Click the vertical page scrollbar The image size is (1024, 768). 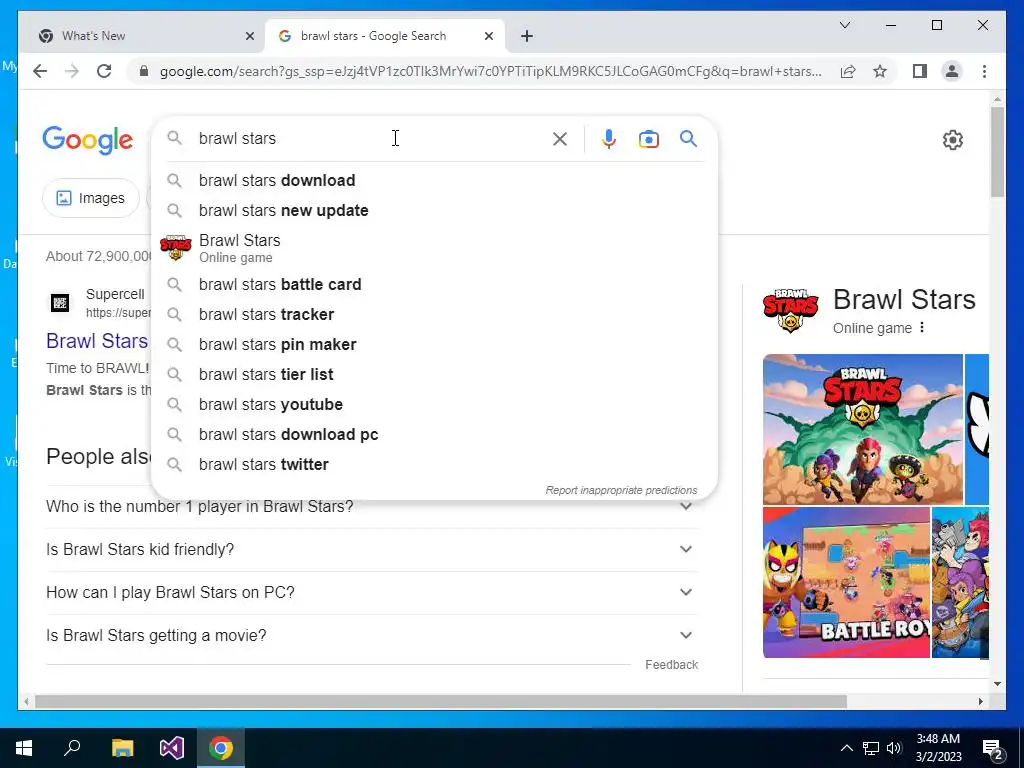tap(997, 152)
